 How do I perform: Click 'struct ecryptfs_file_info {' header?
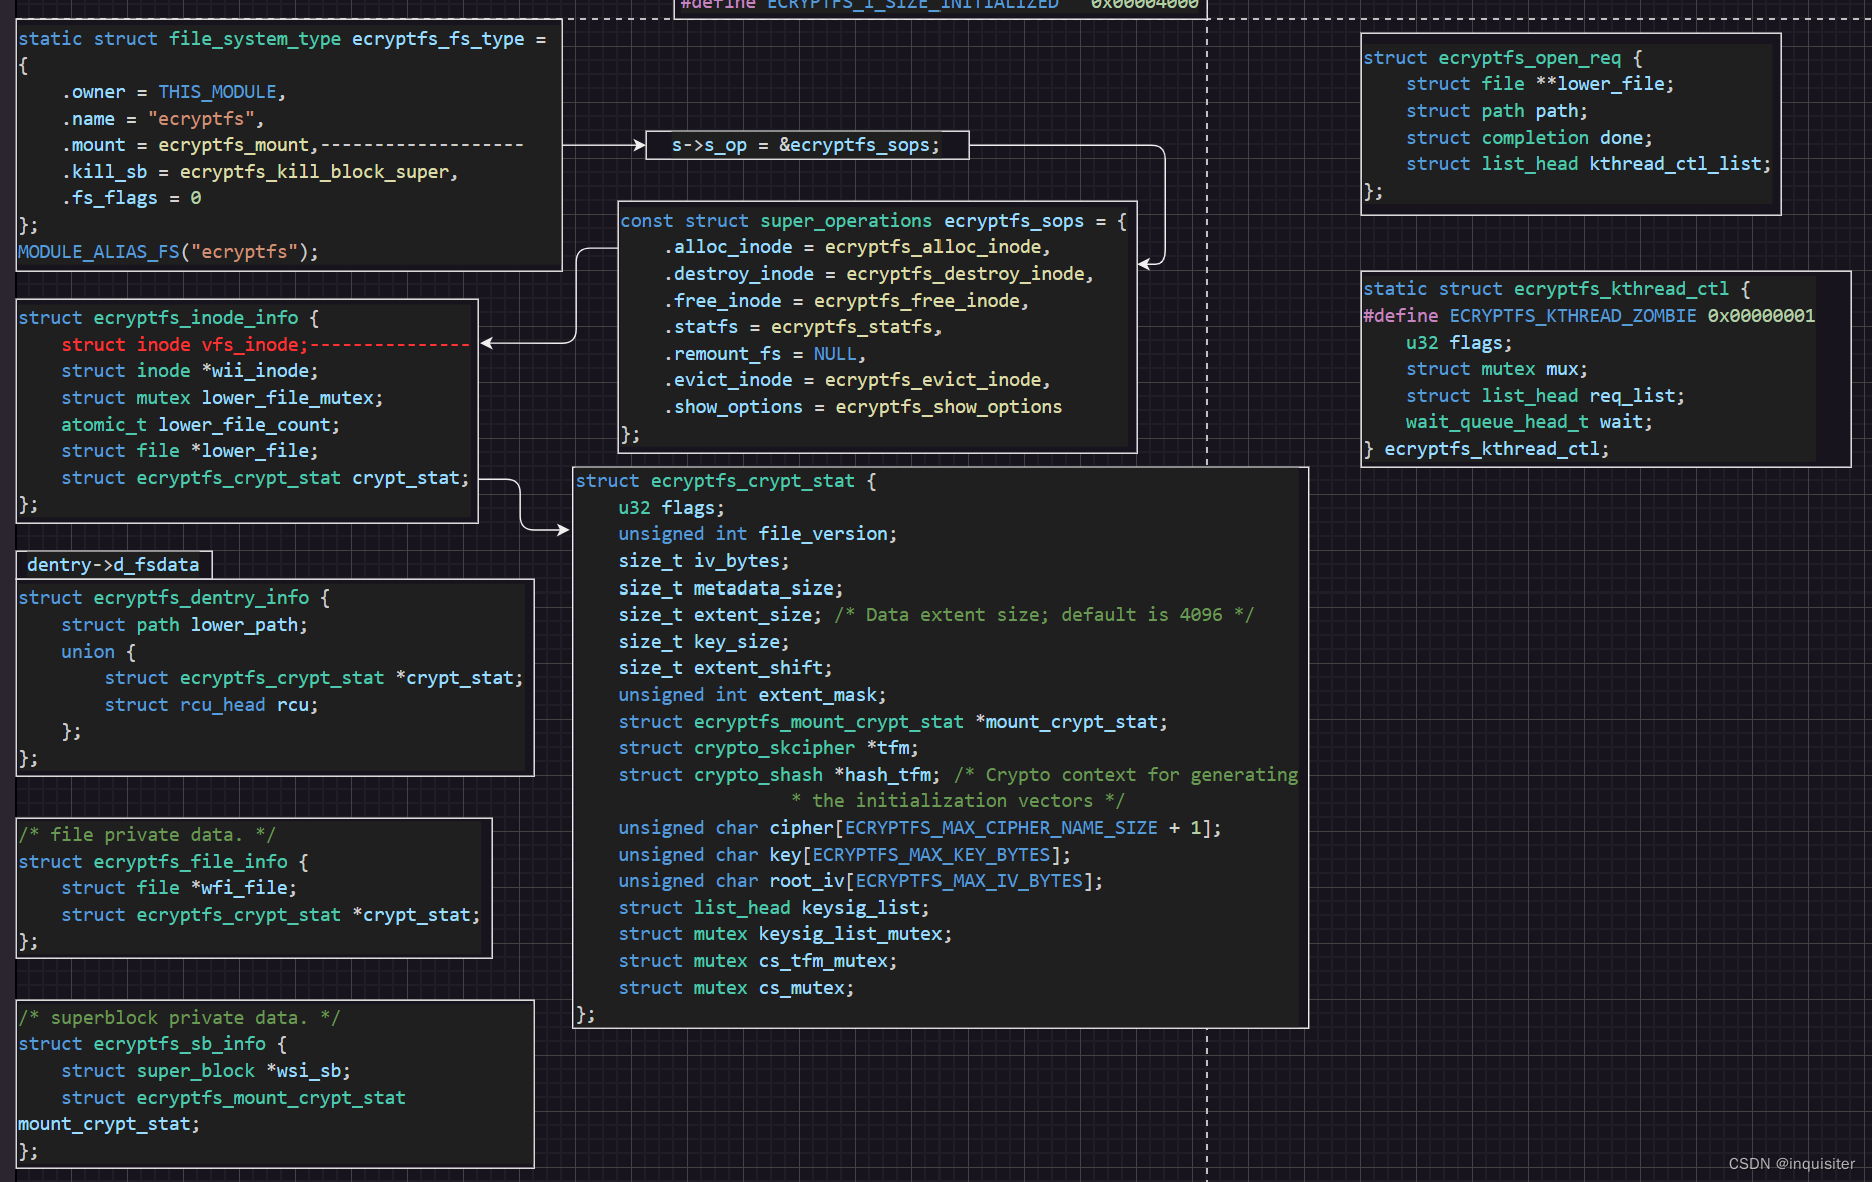tap(163, 862)
